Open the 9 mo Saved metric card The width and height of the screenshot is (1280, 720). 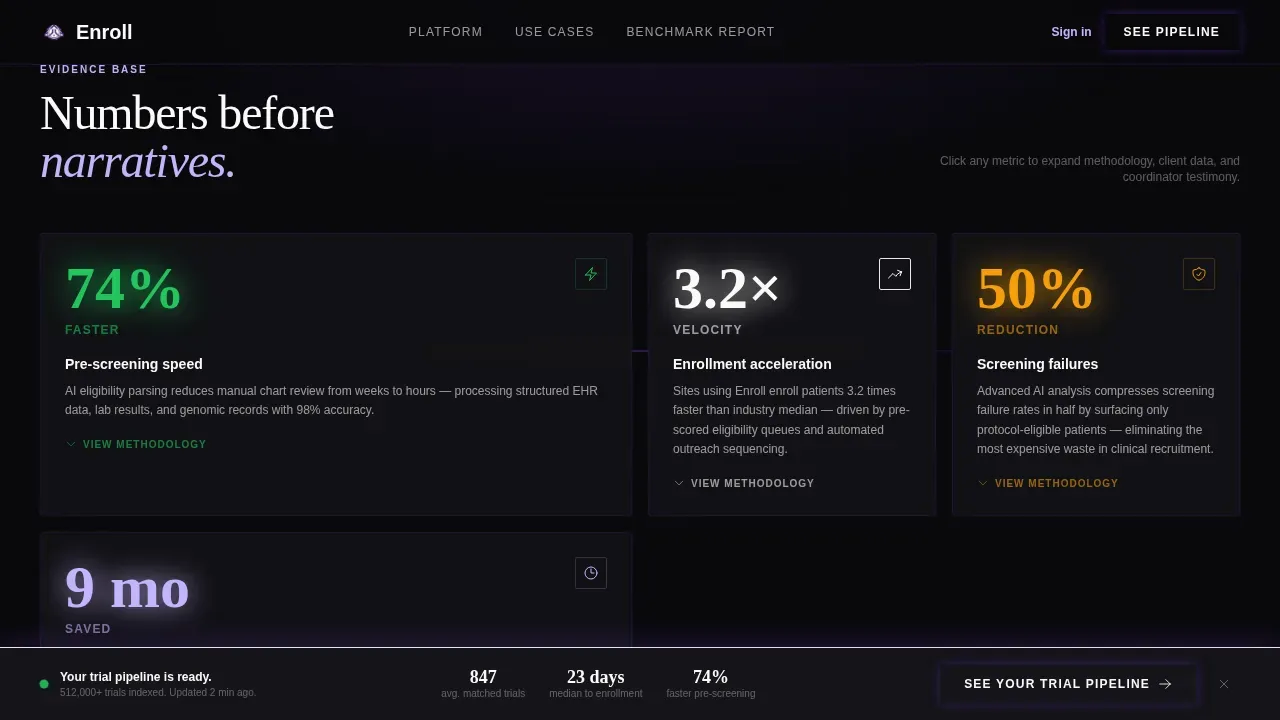tap(336, 590)
